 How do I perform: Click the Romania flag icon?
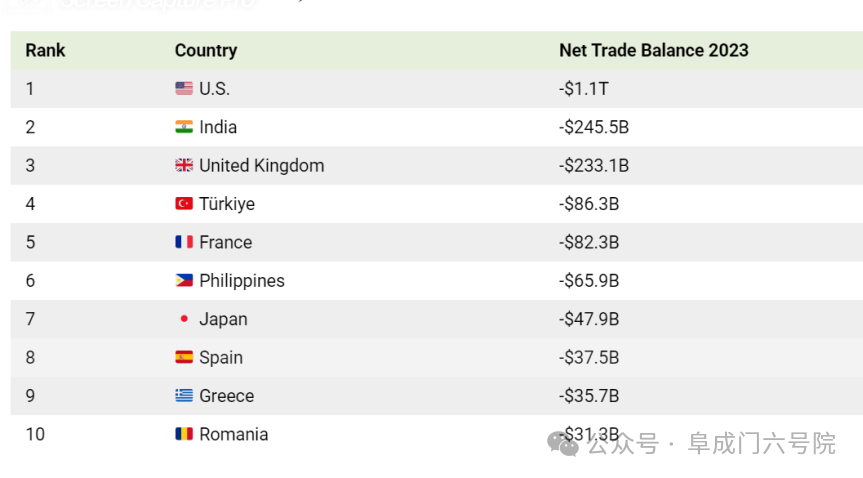coord(184,434)
